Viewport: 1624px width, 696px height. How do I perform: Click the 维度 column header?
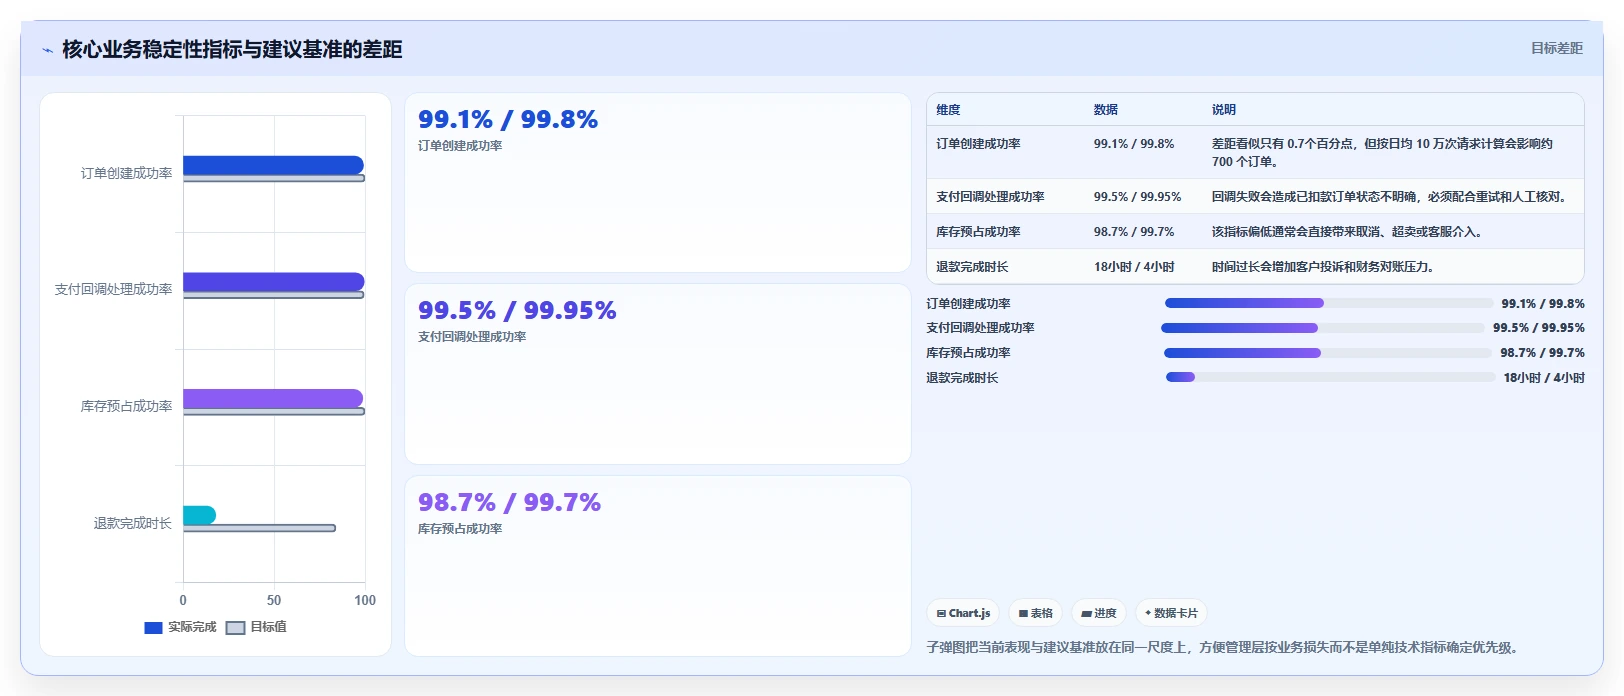948,110
